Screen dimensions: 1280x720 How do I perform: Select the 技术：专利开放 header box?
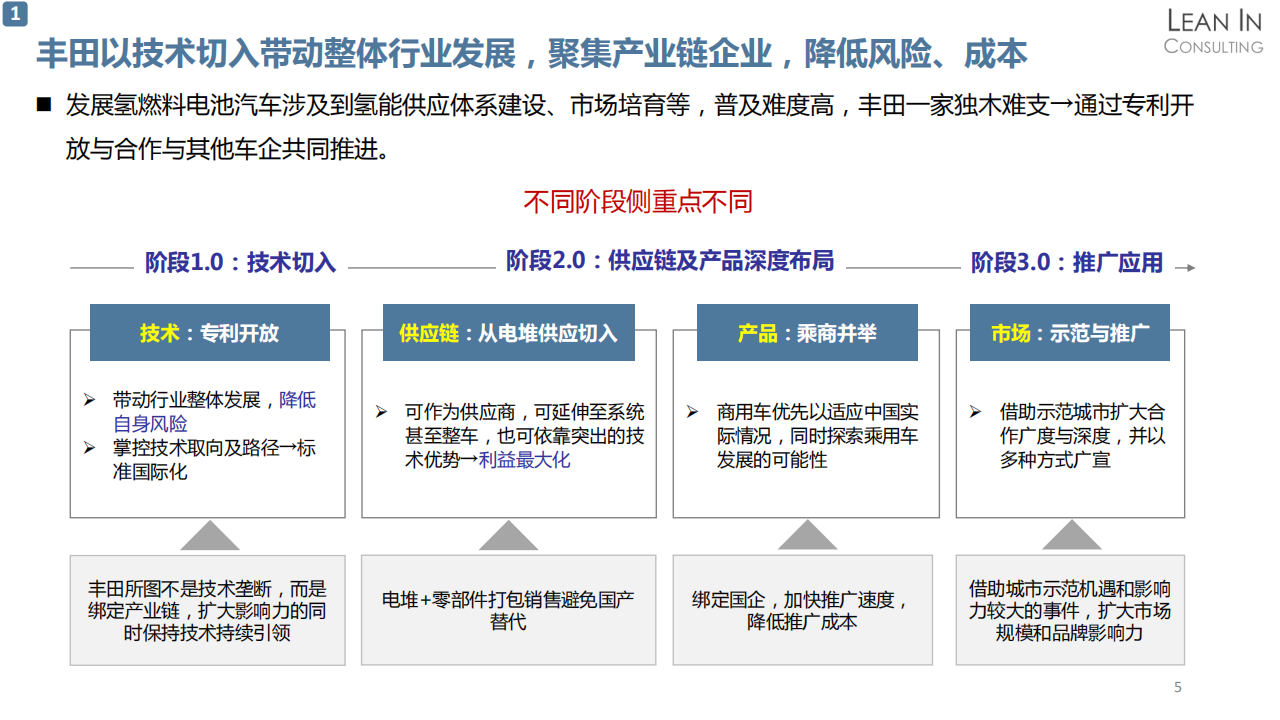210,333
